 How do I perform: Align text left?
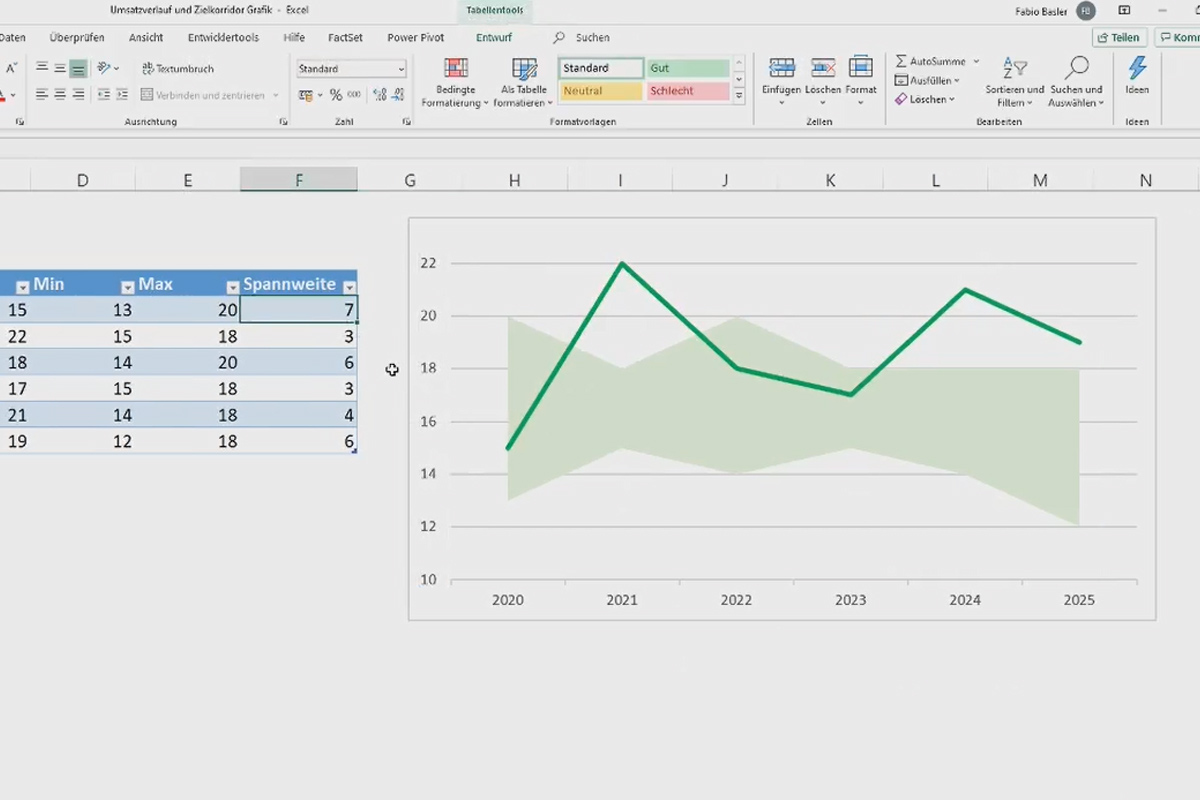(x=42, y=95)
